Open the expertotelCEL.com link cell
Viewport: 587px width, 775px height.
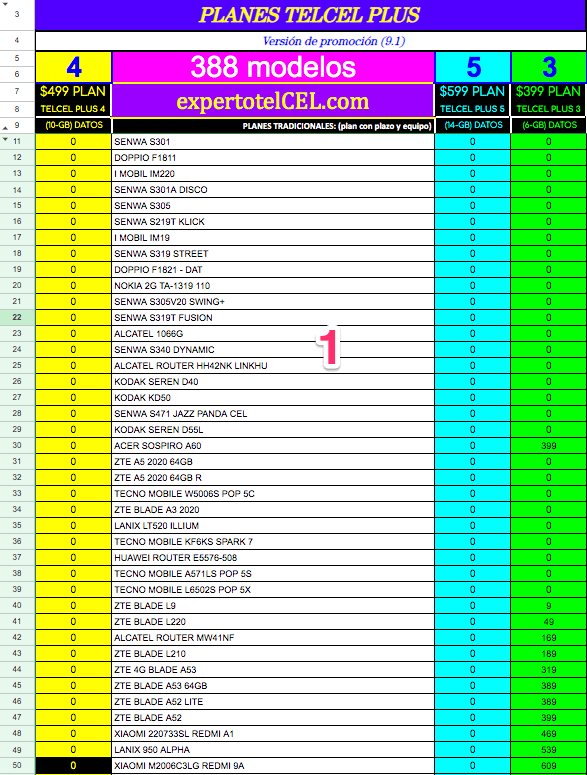pos(273,101)
